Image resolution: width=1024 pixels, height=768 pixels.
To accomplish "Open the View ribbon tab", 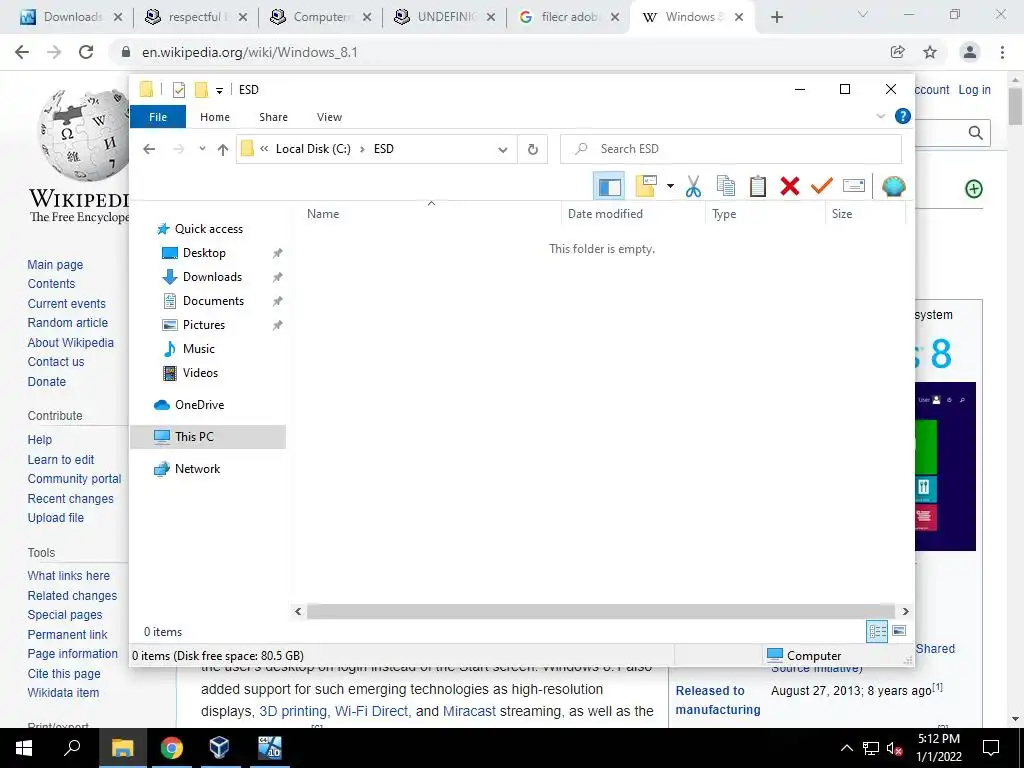I will [329, 117].
